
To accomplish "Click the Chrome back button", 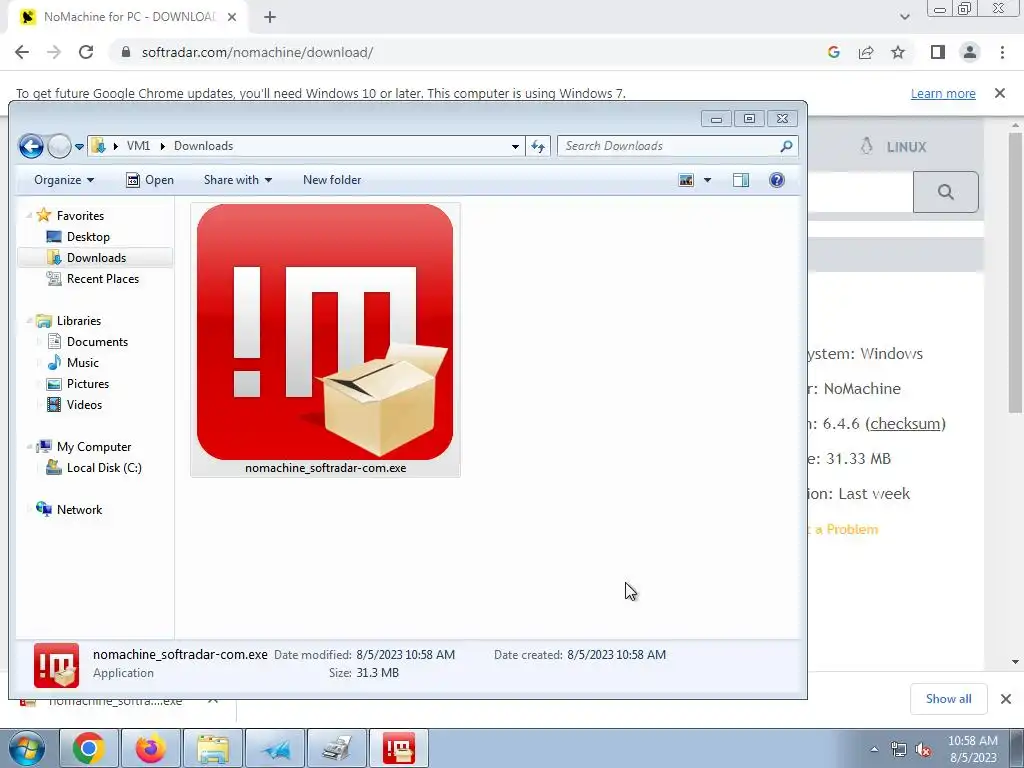I will (22, 52).
